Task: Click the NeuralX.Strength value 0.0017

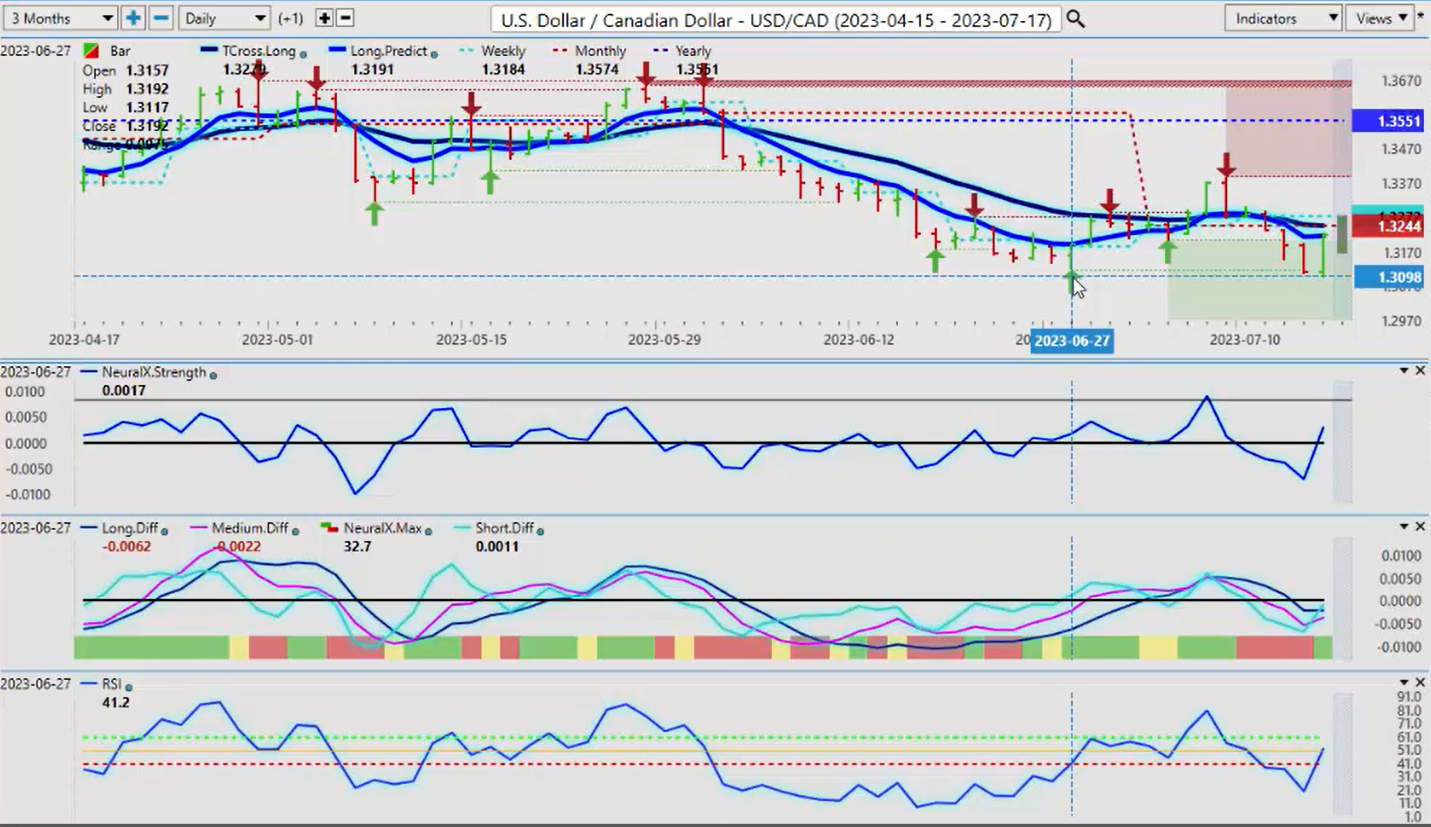Action: point(124,390)
